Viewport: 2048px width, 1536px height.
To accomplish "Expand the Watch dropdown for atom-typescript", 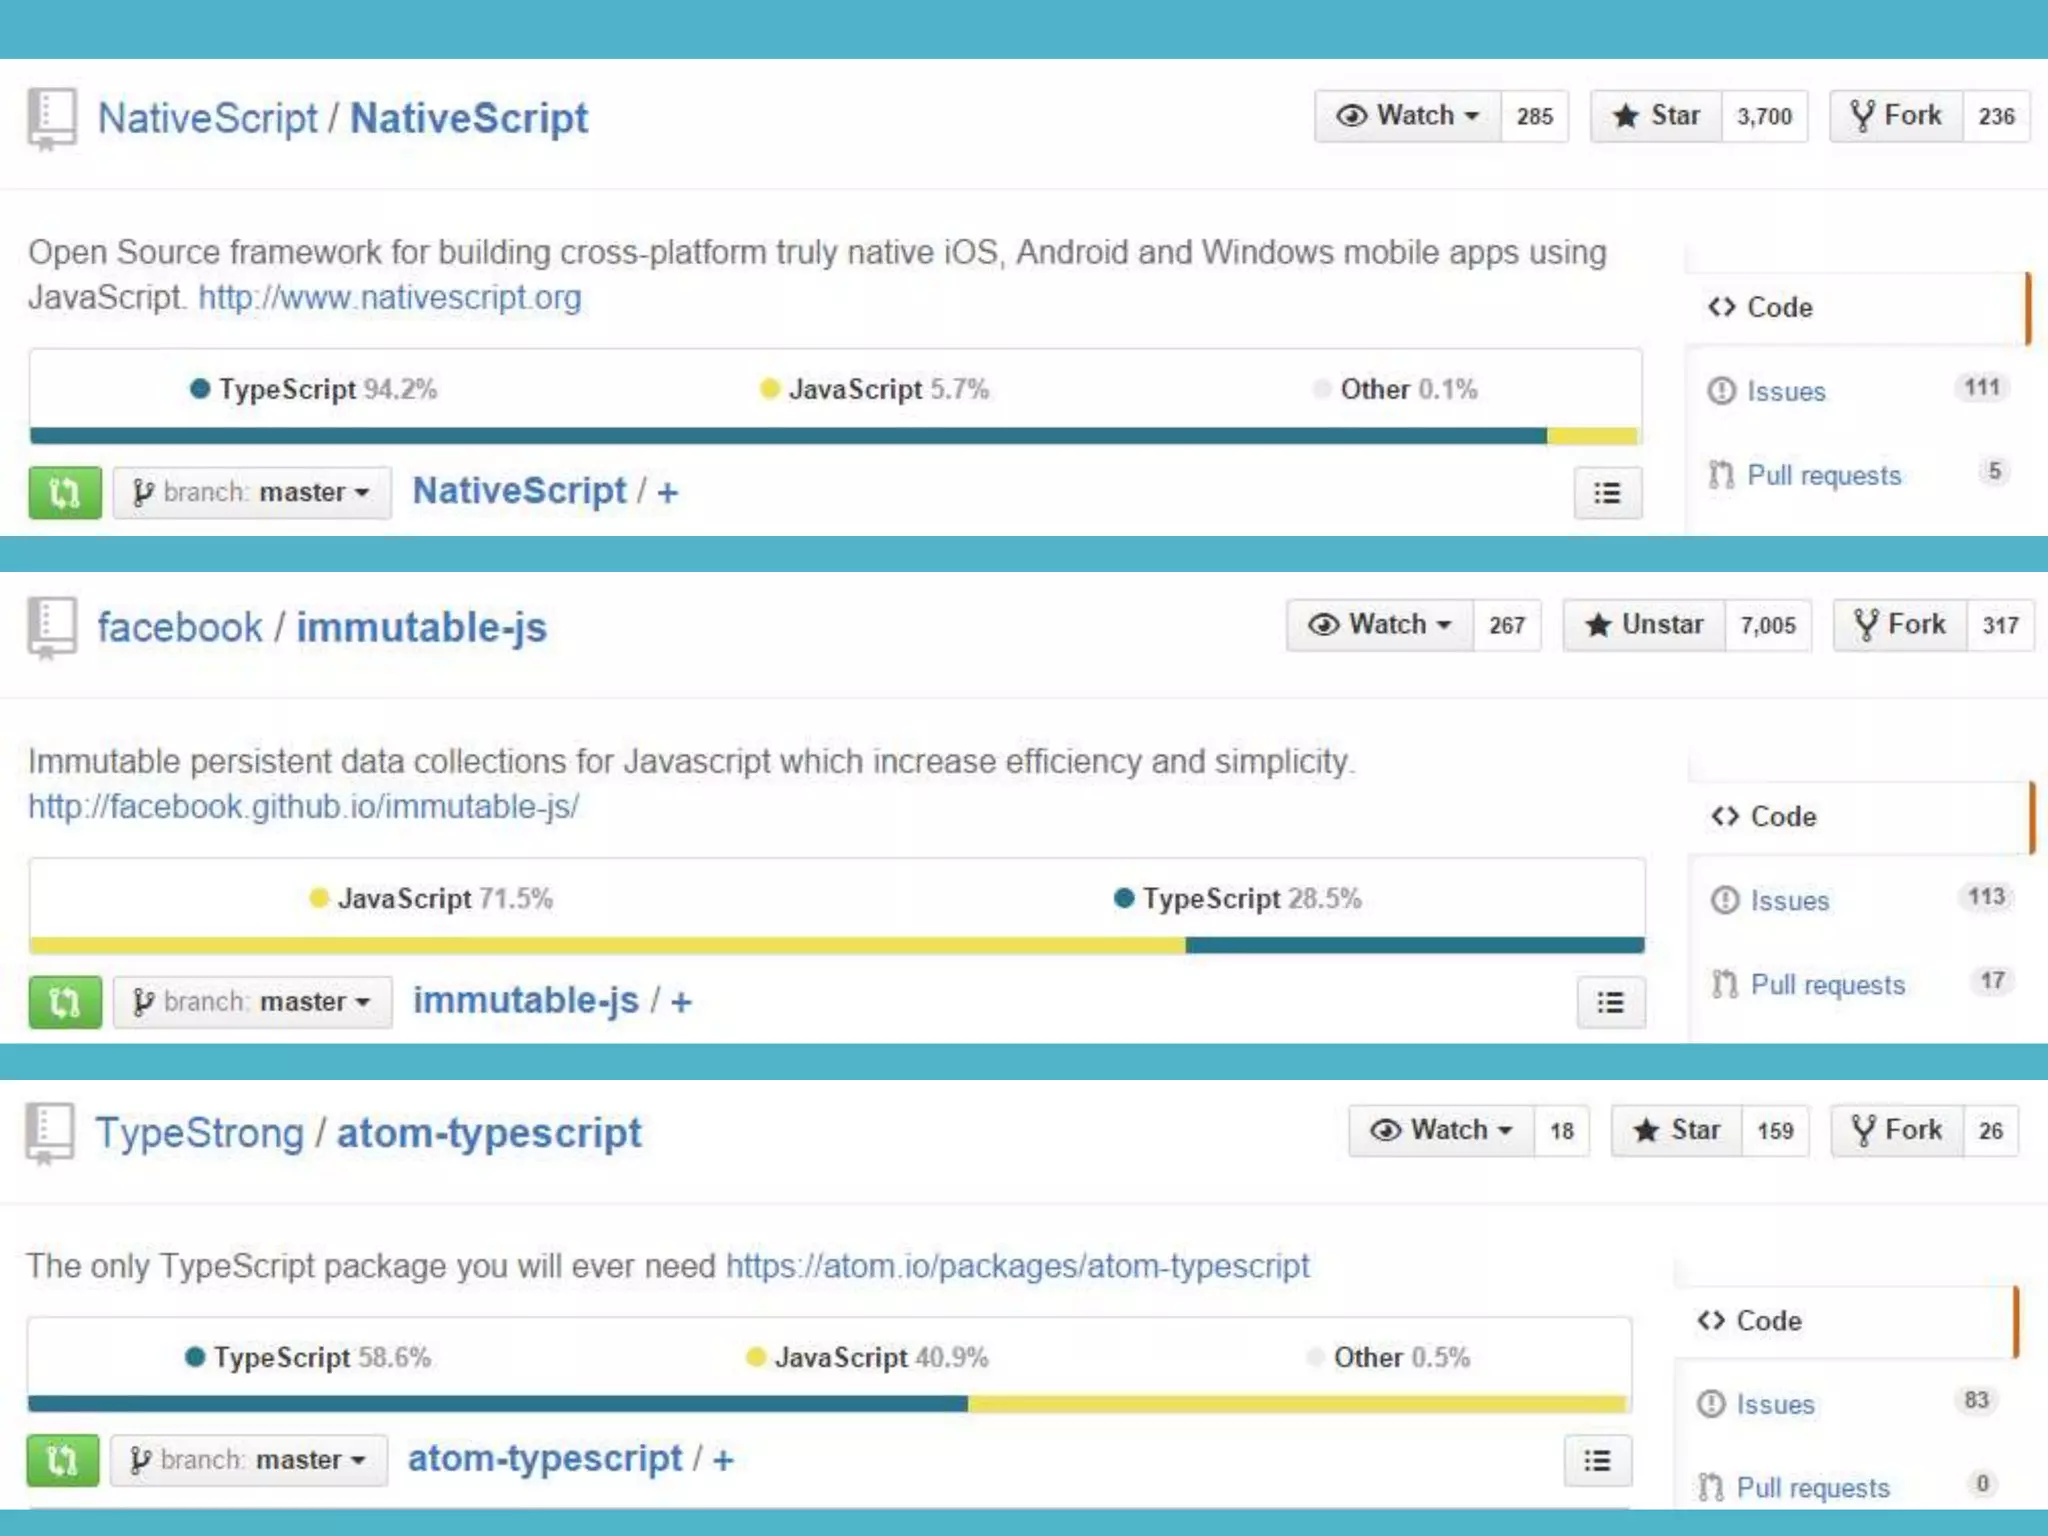I will click(1441, 1130).
